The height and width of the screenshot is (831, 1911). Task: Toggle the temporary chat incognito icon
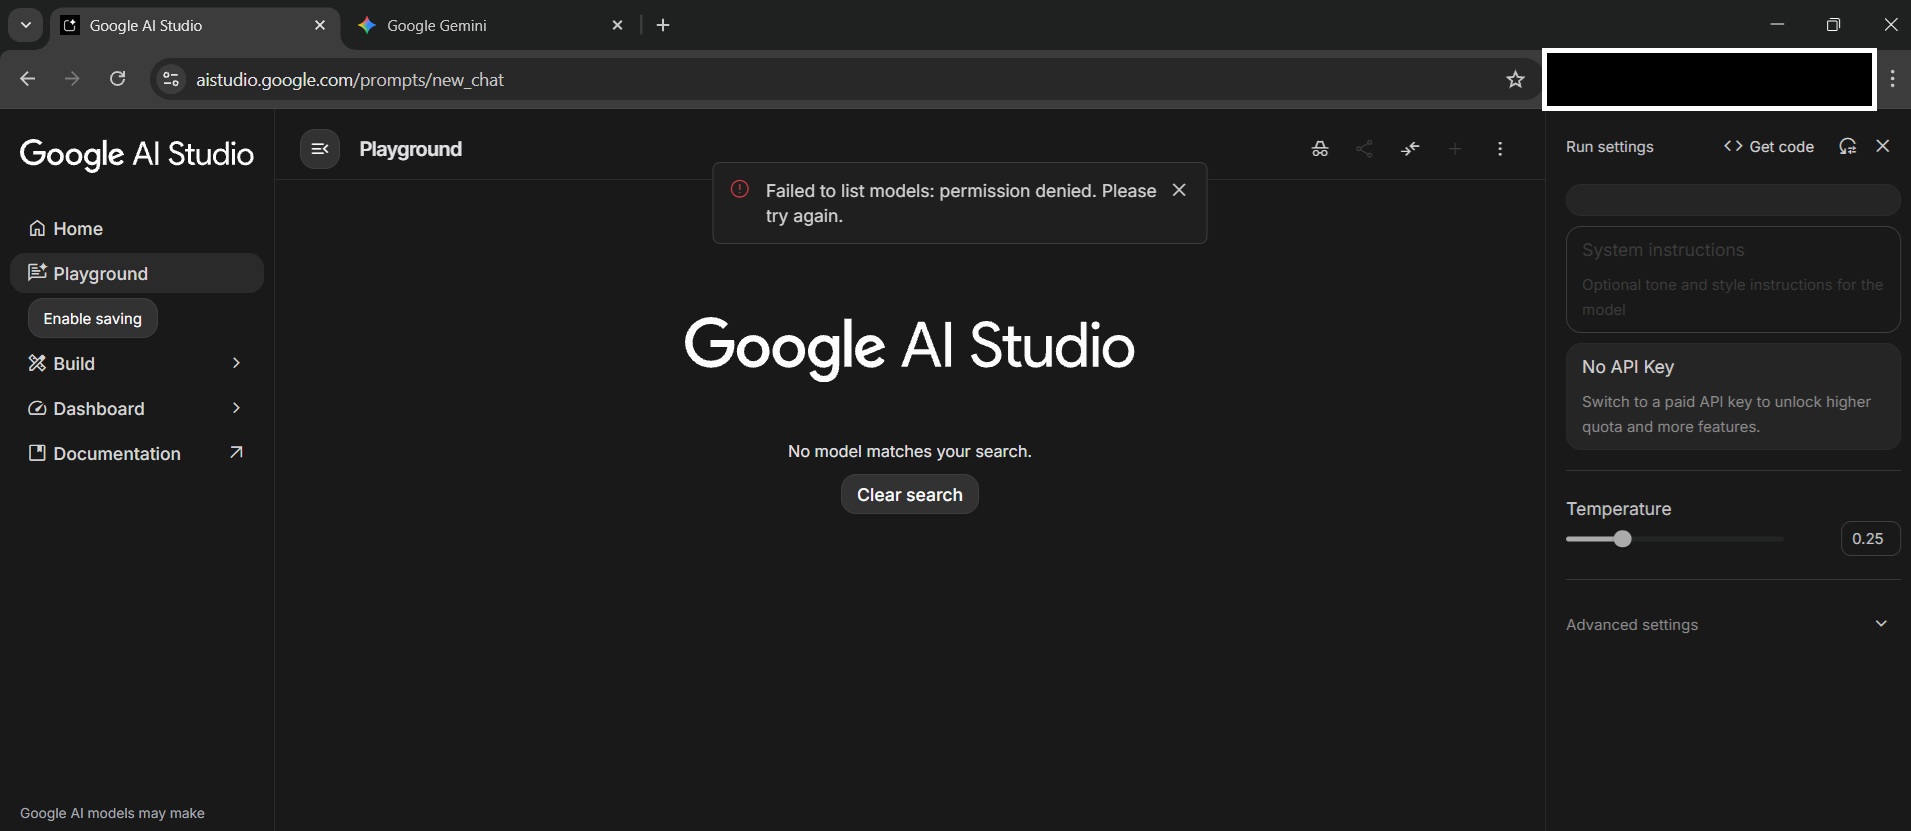(x=1320, y=149)
